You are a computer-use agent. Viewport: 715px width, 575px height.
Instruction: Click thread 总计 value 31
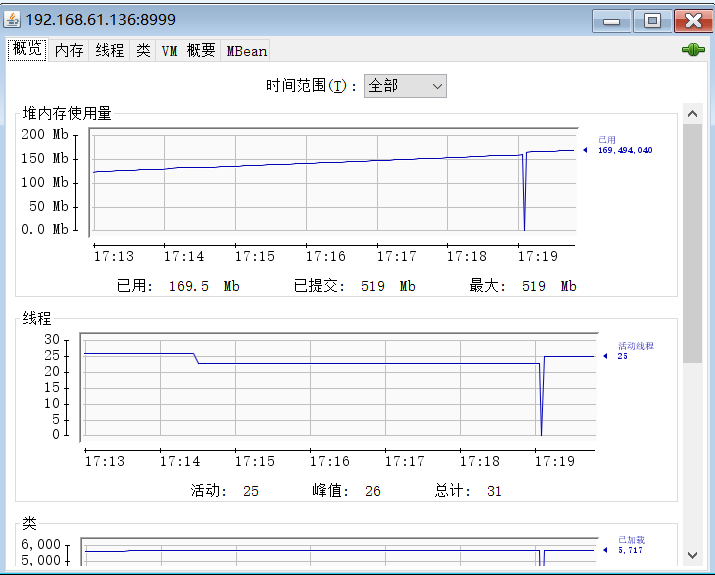point(494,491)
